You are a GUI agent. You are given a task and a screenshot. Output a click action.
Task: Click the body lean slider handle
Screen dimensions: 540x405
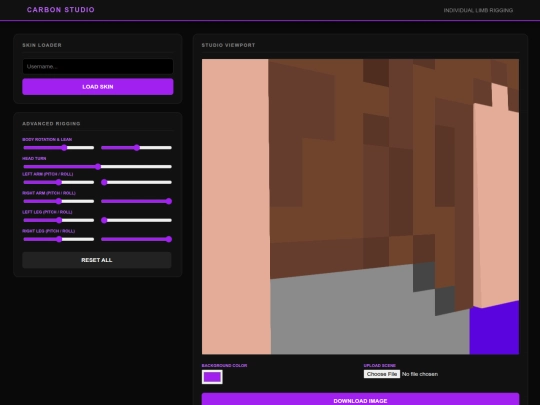[137, 148]
